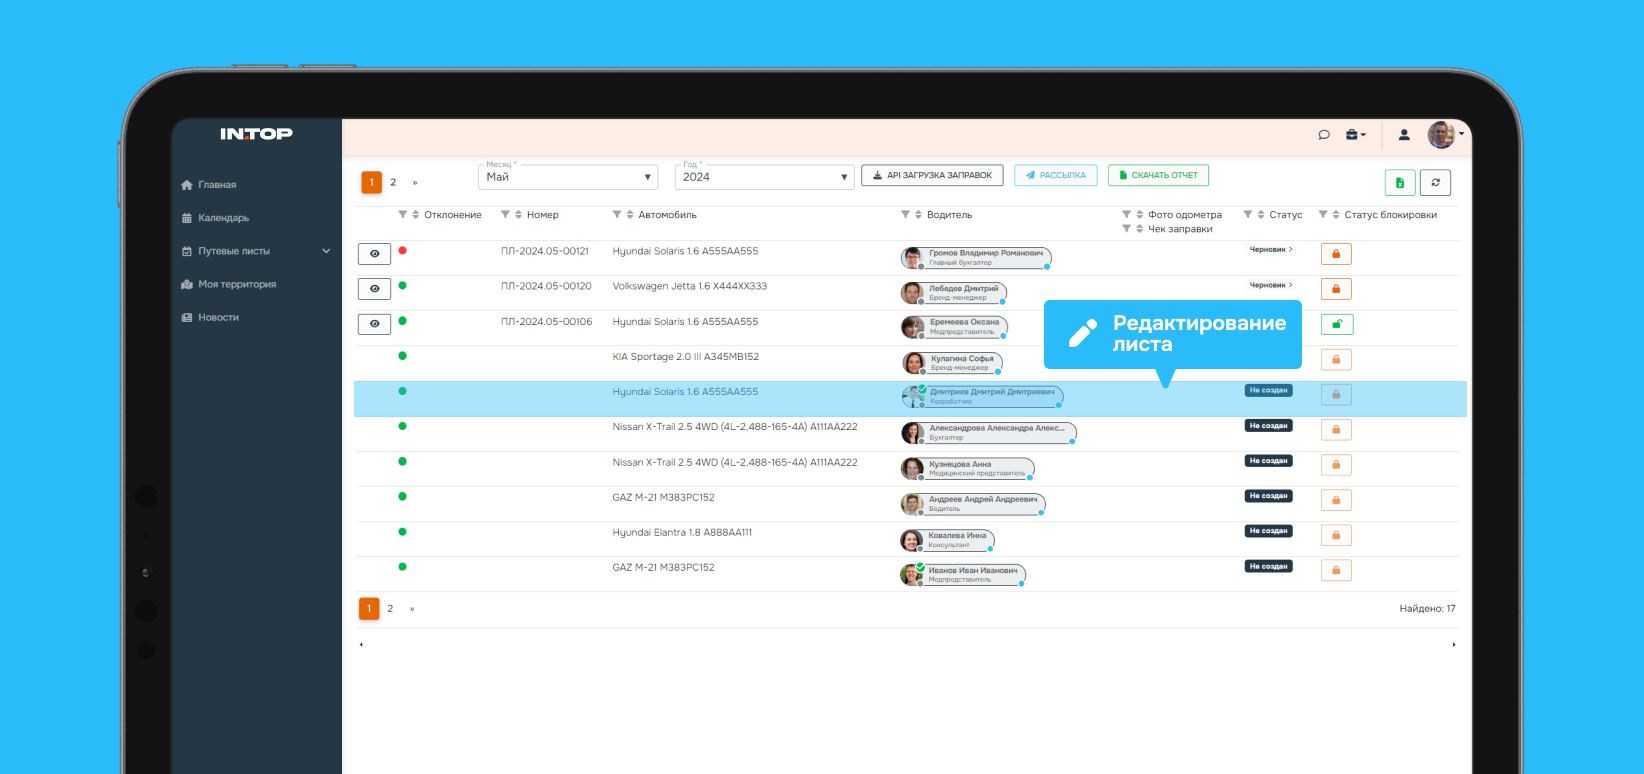Filter the Статус column
Image resolution: width=1644 pixels, height=774 pixels.
tap(1248, 215)
